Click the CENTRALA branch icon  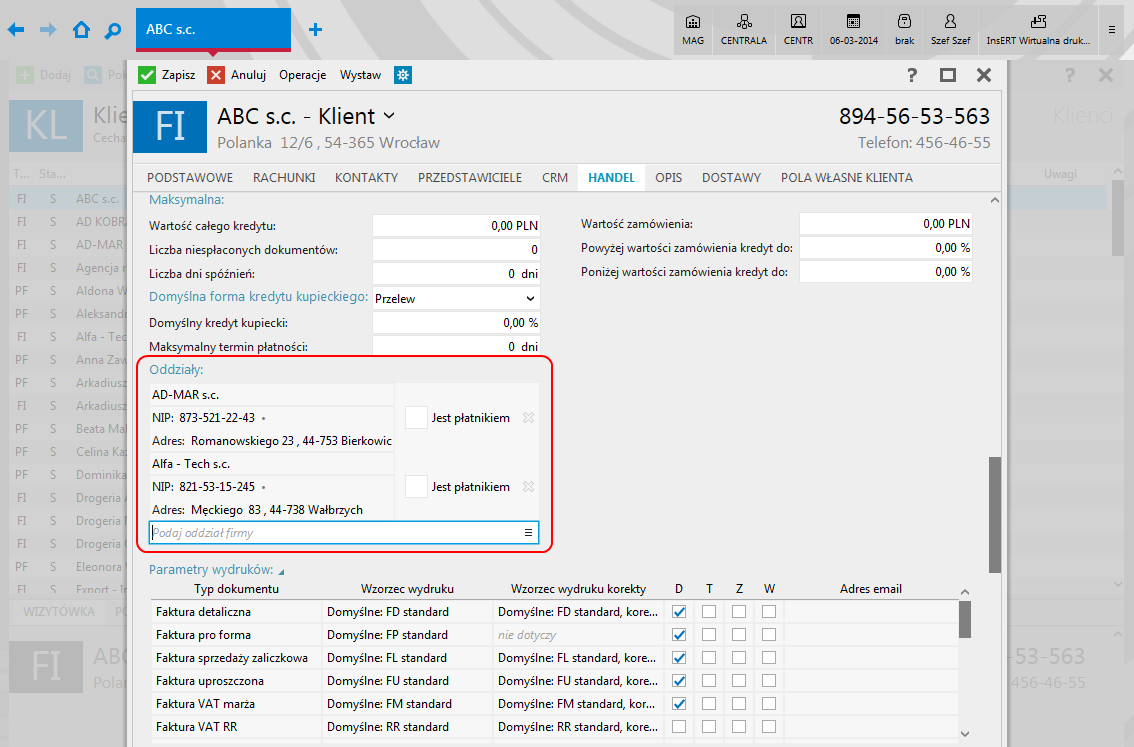pos(744,27)
